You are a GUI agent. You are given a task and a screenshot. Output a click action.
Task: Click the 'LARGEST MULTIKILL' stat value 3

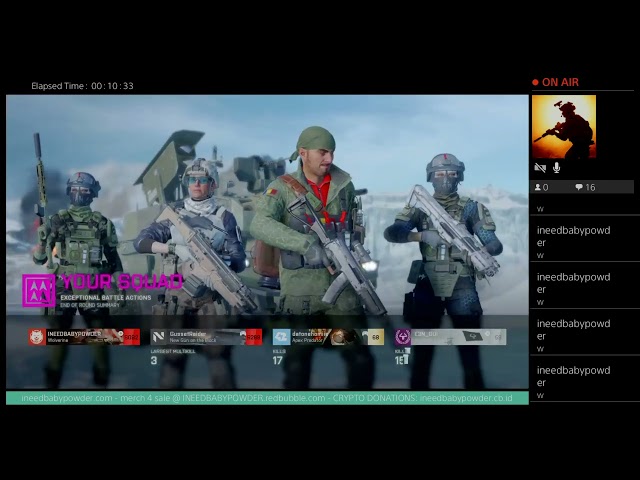(x=154, y=360)
